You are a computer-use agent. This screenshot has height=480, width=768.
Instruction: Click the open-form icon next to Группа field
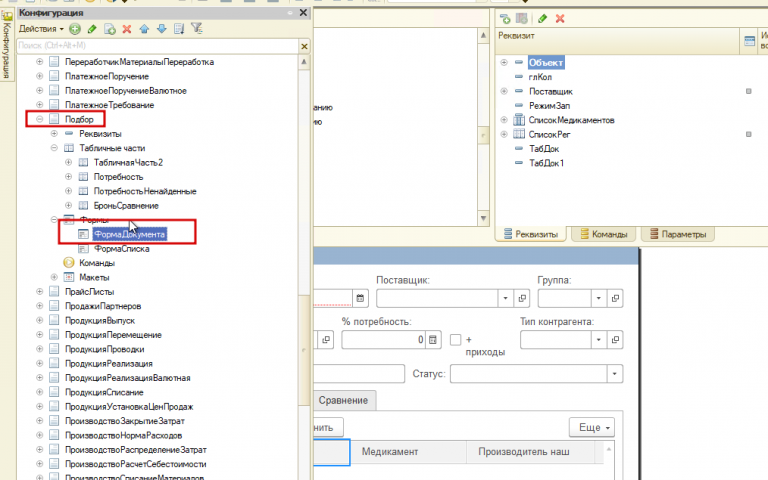pos(615,298)
